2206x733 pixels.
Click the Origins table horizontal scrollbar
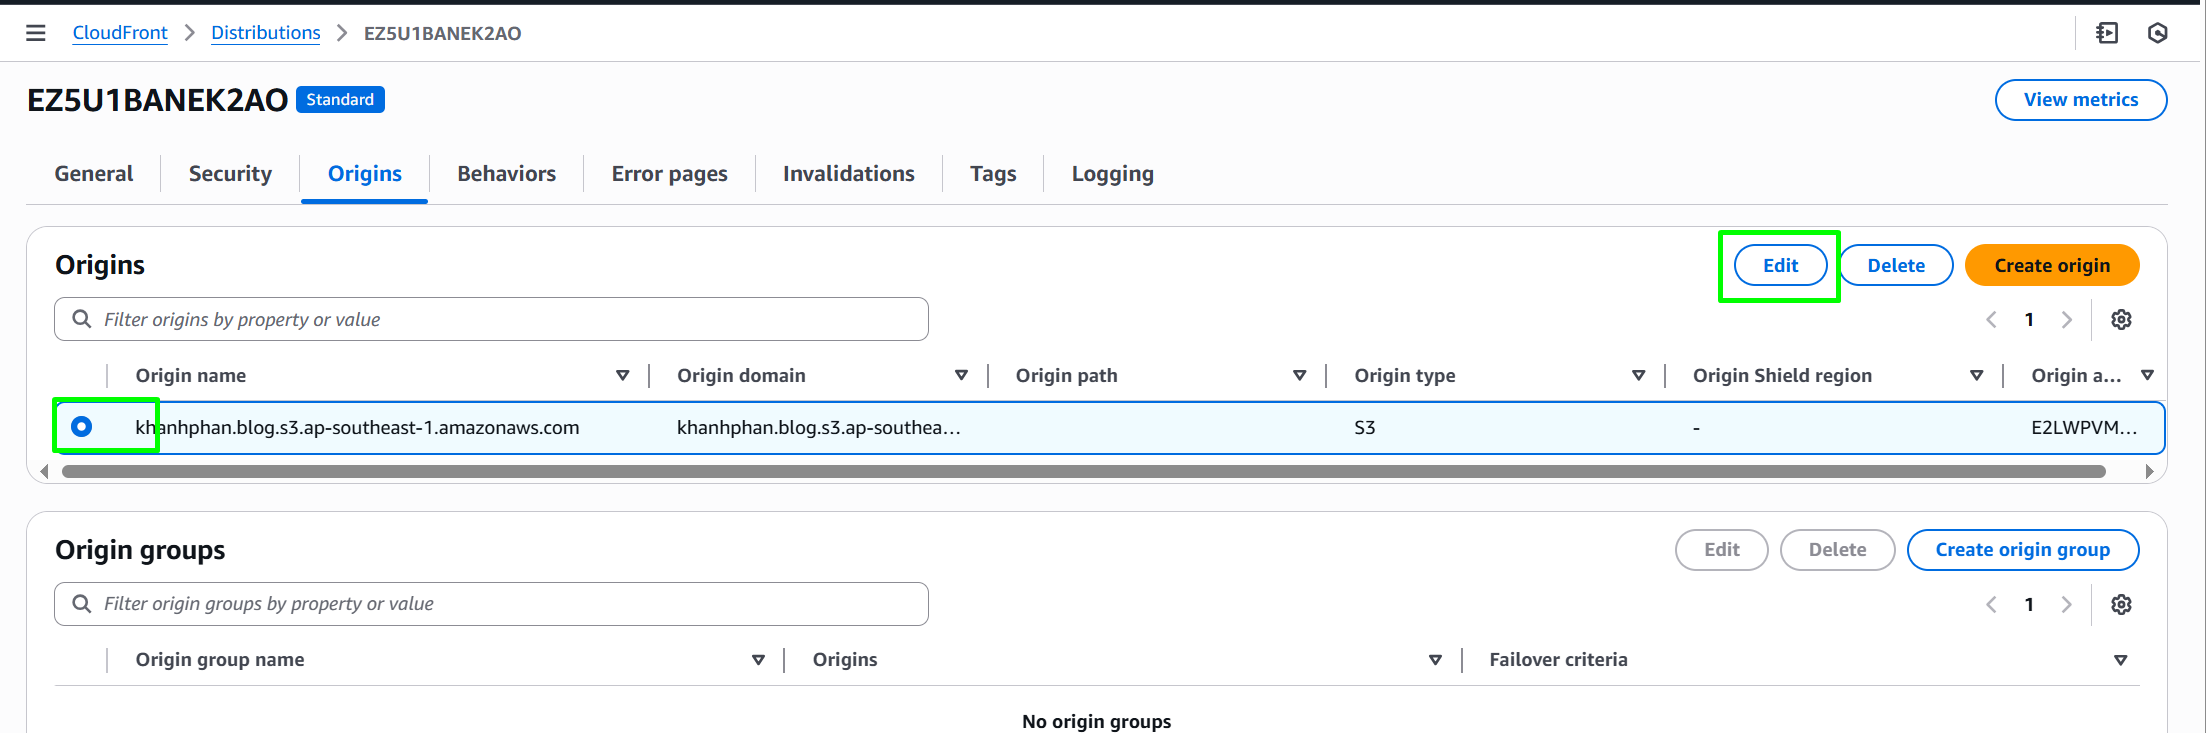[x=1084, y=471]
